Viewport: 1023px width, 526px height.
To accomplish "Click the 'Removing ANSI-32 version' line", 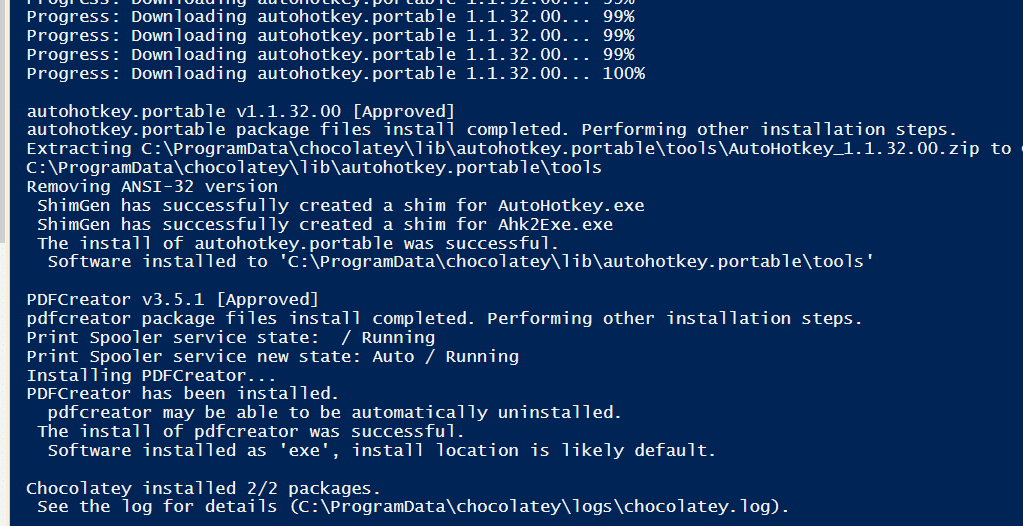I will point(152,187).
